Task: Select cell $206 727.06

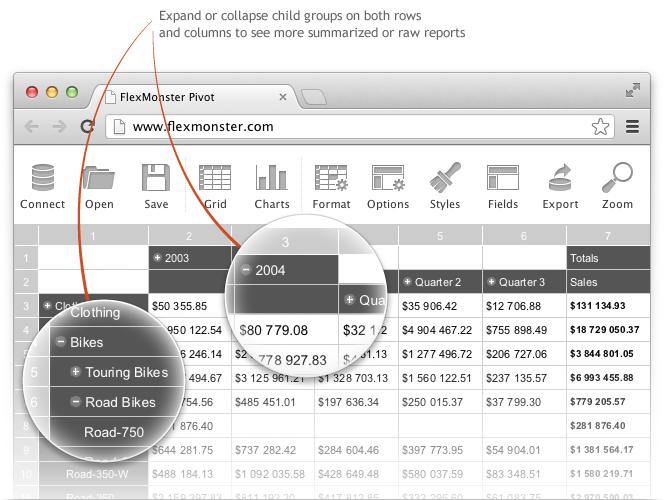Action: 524,354
